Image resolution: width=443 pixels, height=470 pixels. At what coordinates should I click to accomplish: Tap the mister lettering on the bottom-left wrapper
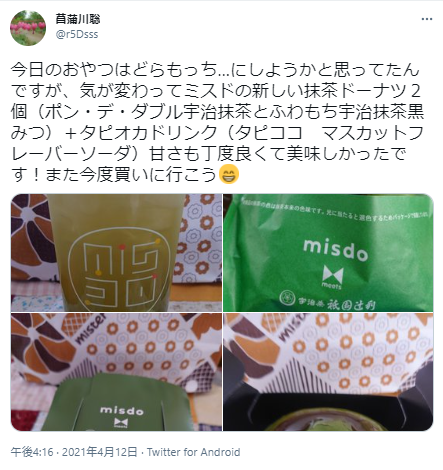90,328
